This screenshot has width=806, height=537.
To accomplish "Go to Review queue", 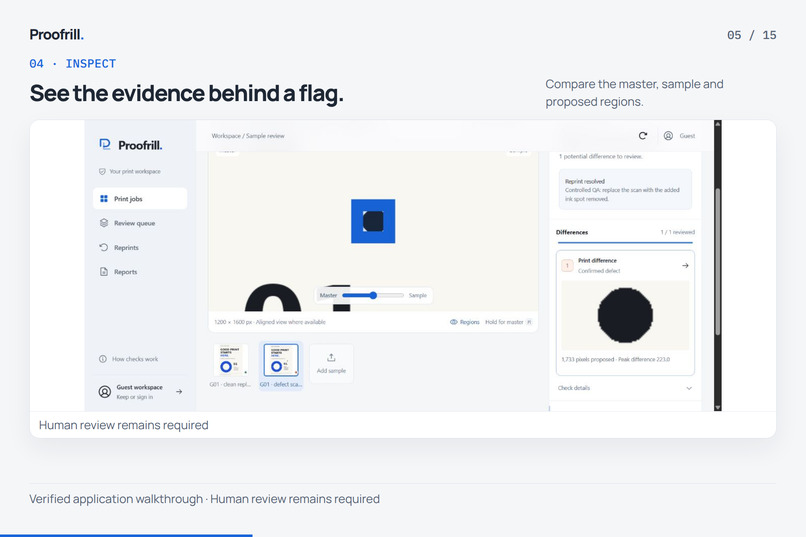I will (140, 223).
